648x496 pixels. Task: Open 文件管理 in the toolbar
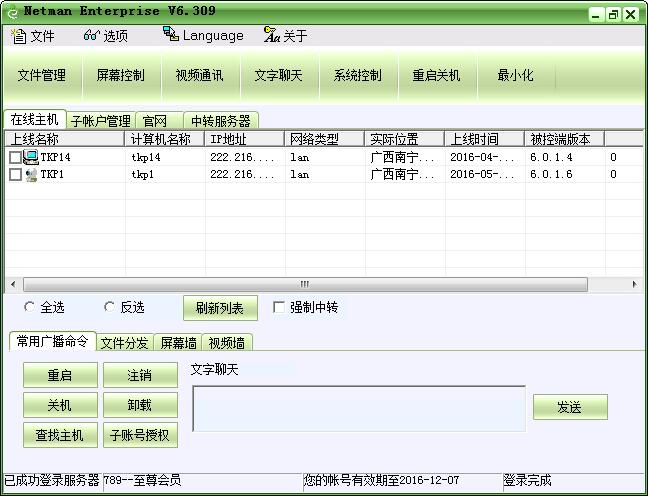click(x=42, y=75)
